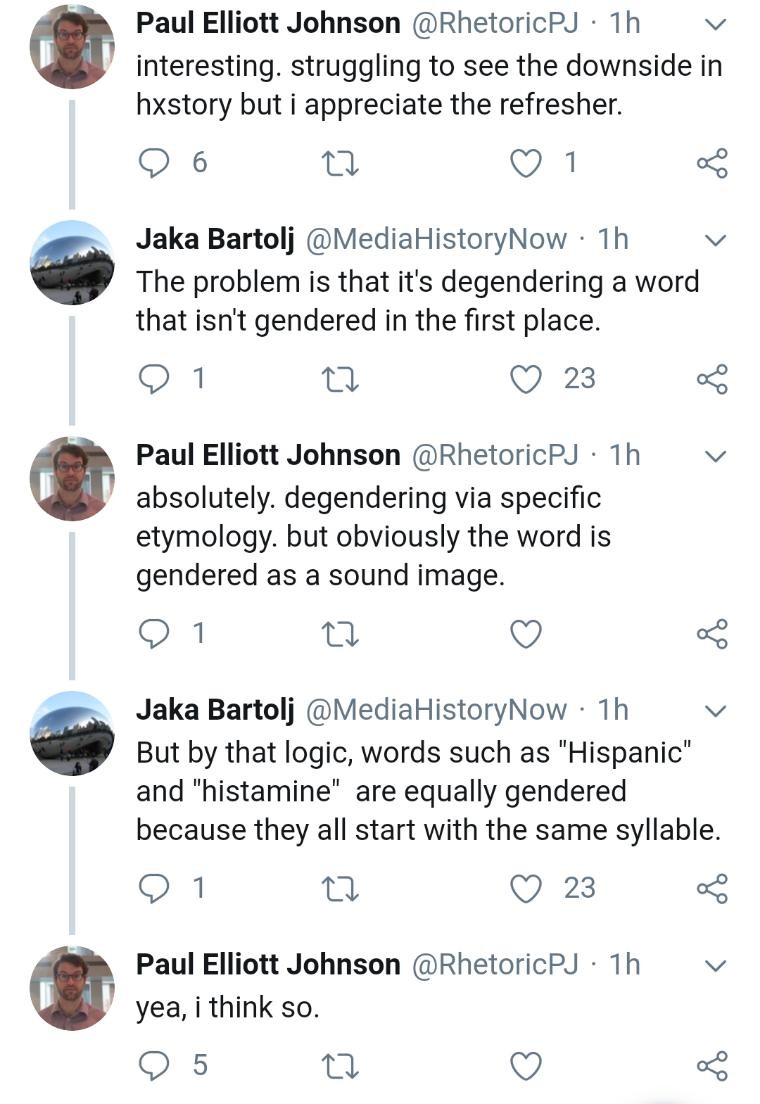Open Paul Elliott Johnson's name on the "yea, i think so" tweet
This screenshot has height=1104, width=760.
(268, 964)
